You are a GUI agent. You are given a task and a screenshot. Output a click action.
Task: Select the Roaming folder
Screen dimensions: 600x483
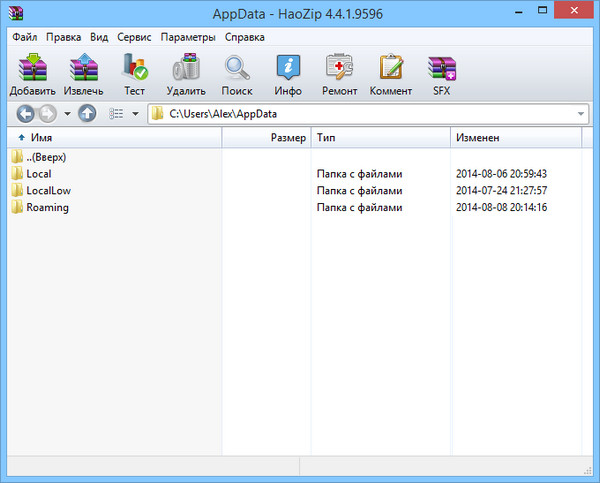tap(47, 207)
